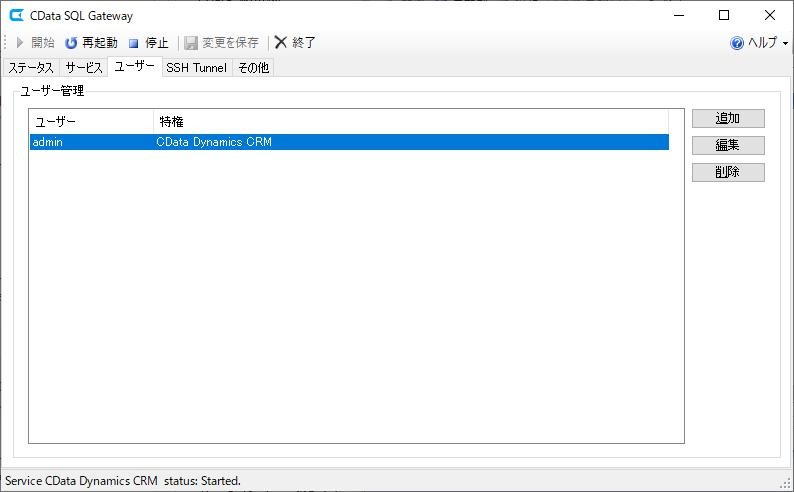Click the 削除 delete button
The image size is (794, 492).
pyautogui.click(x=728, y=172)
